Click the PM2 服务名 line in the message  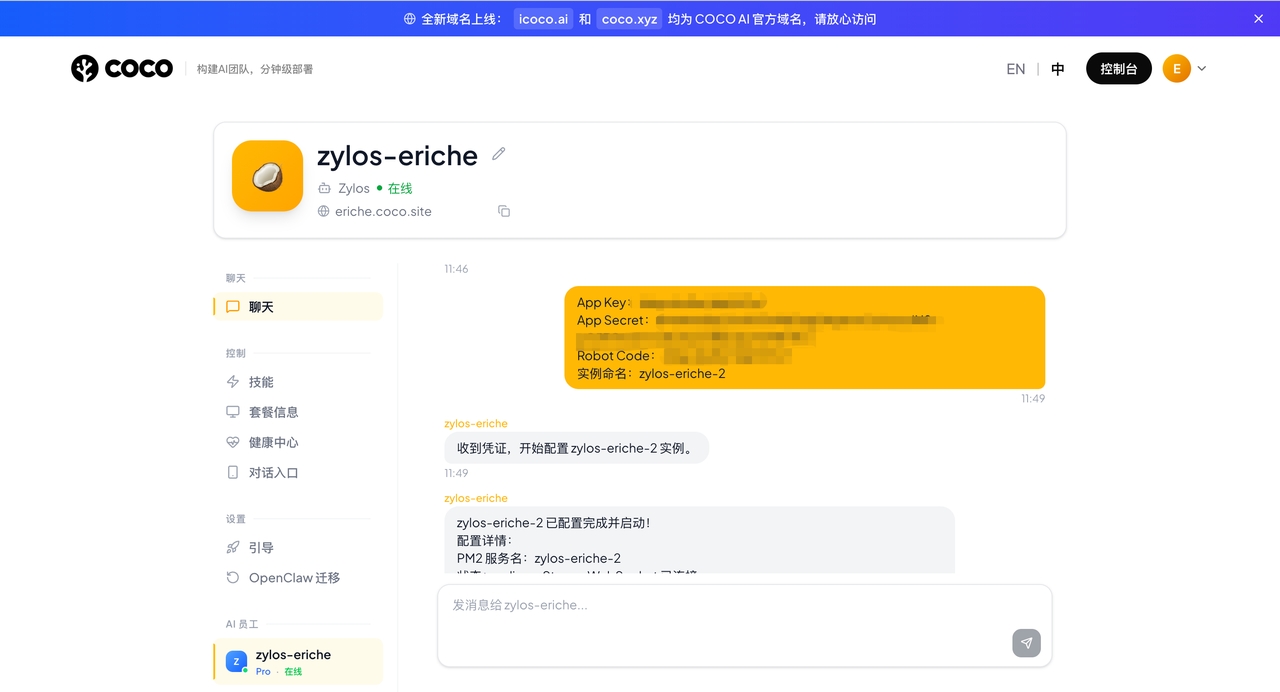click(x=539, y=558)
